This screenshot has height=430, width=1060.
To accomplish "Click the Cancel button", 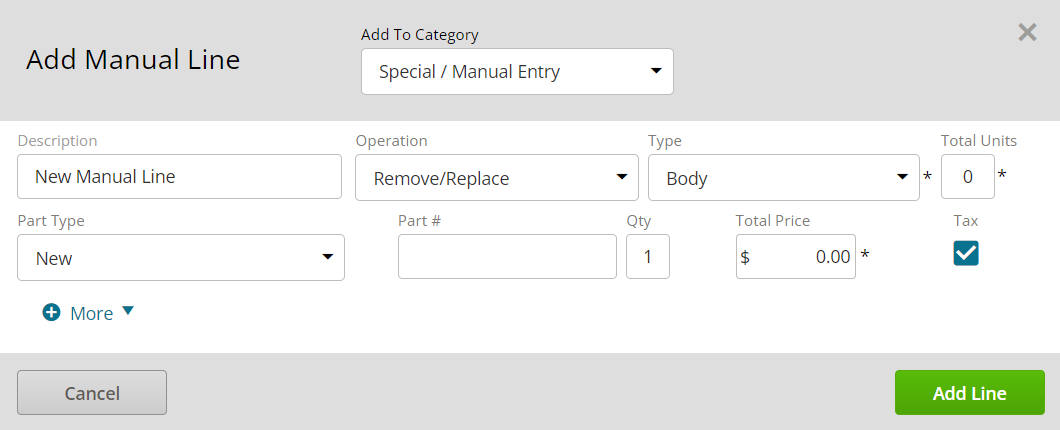I will tap(92, 392).
